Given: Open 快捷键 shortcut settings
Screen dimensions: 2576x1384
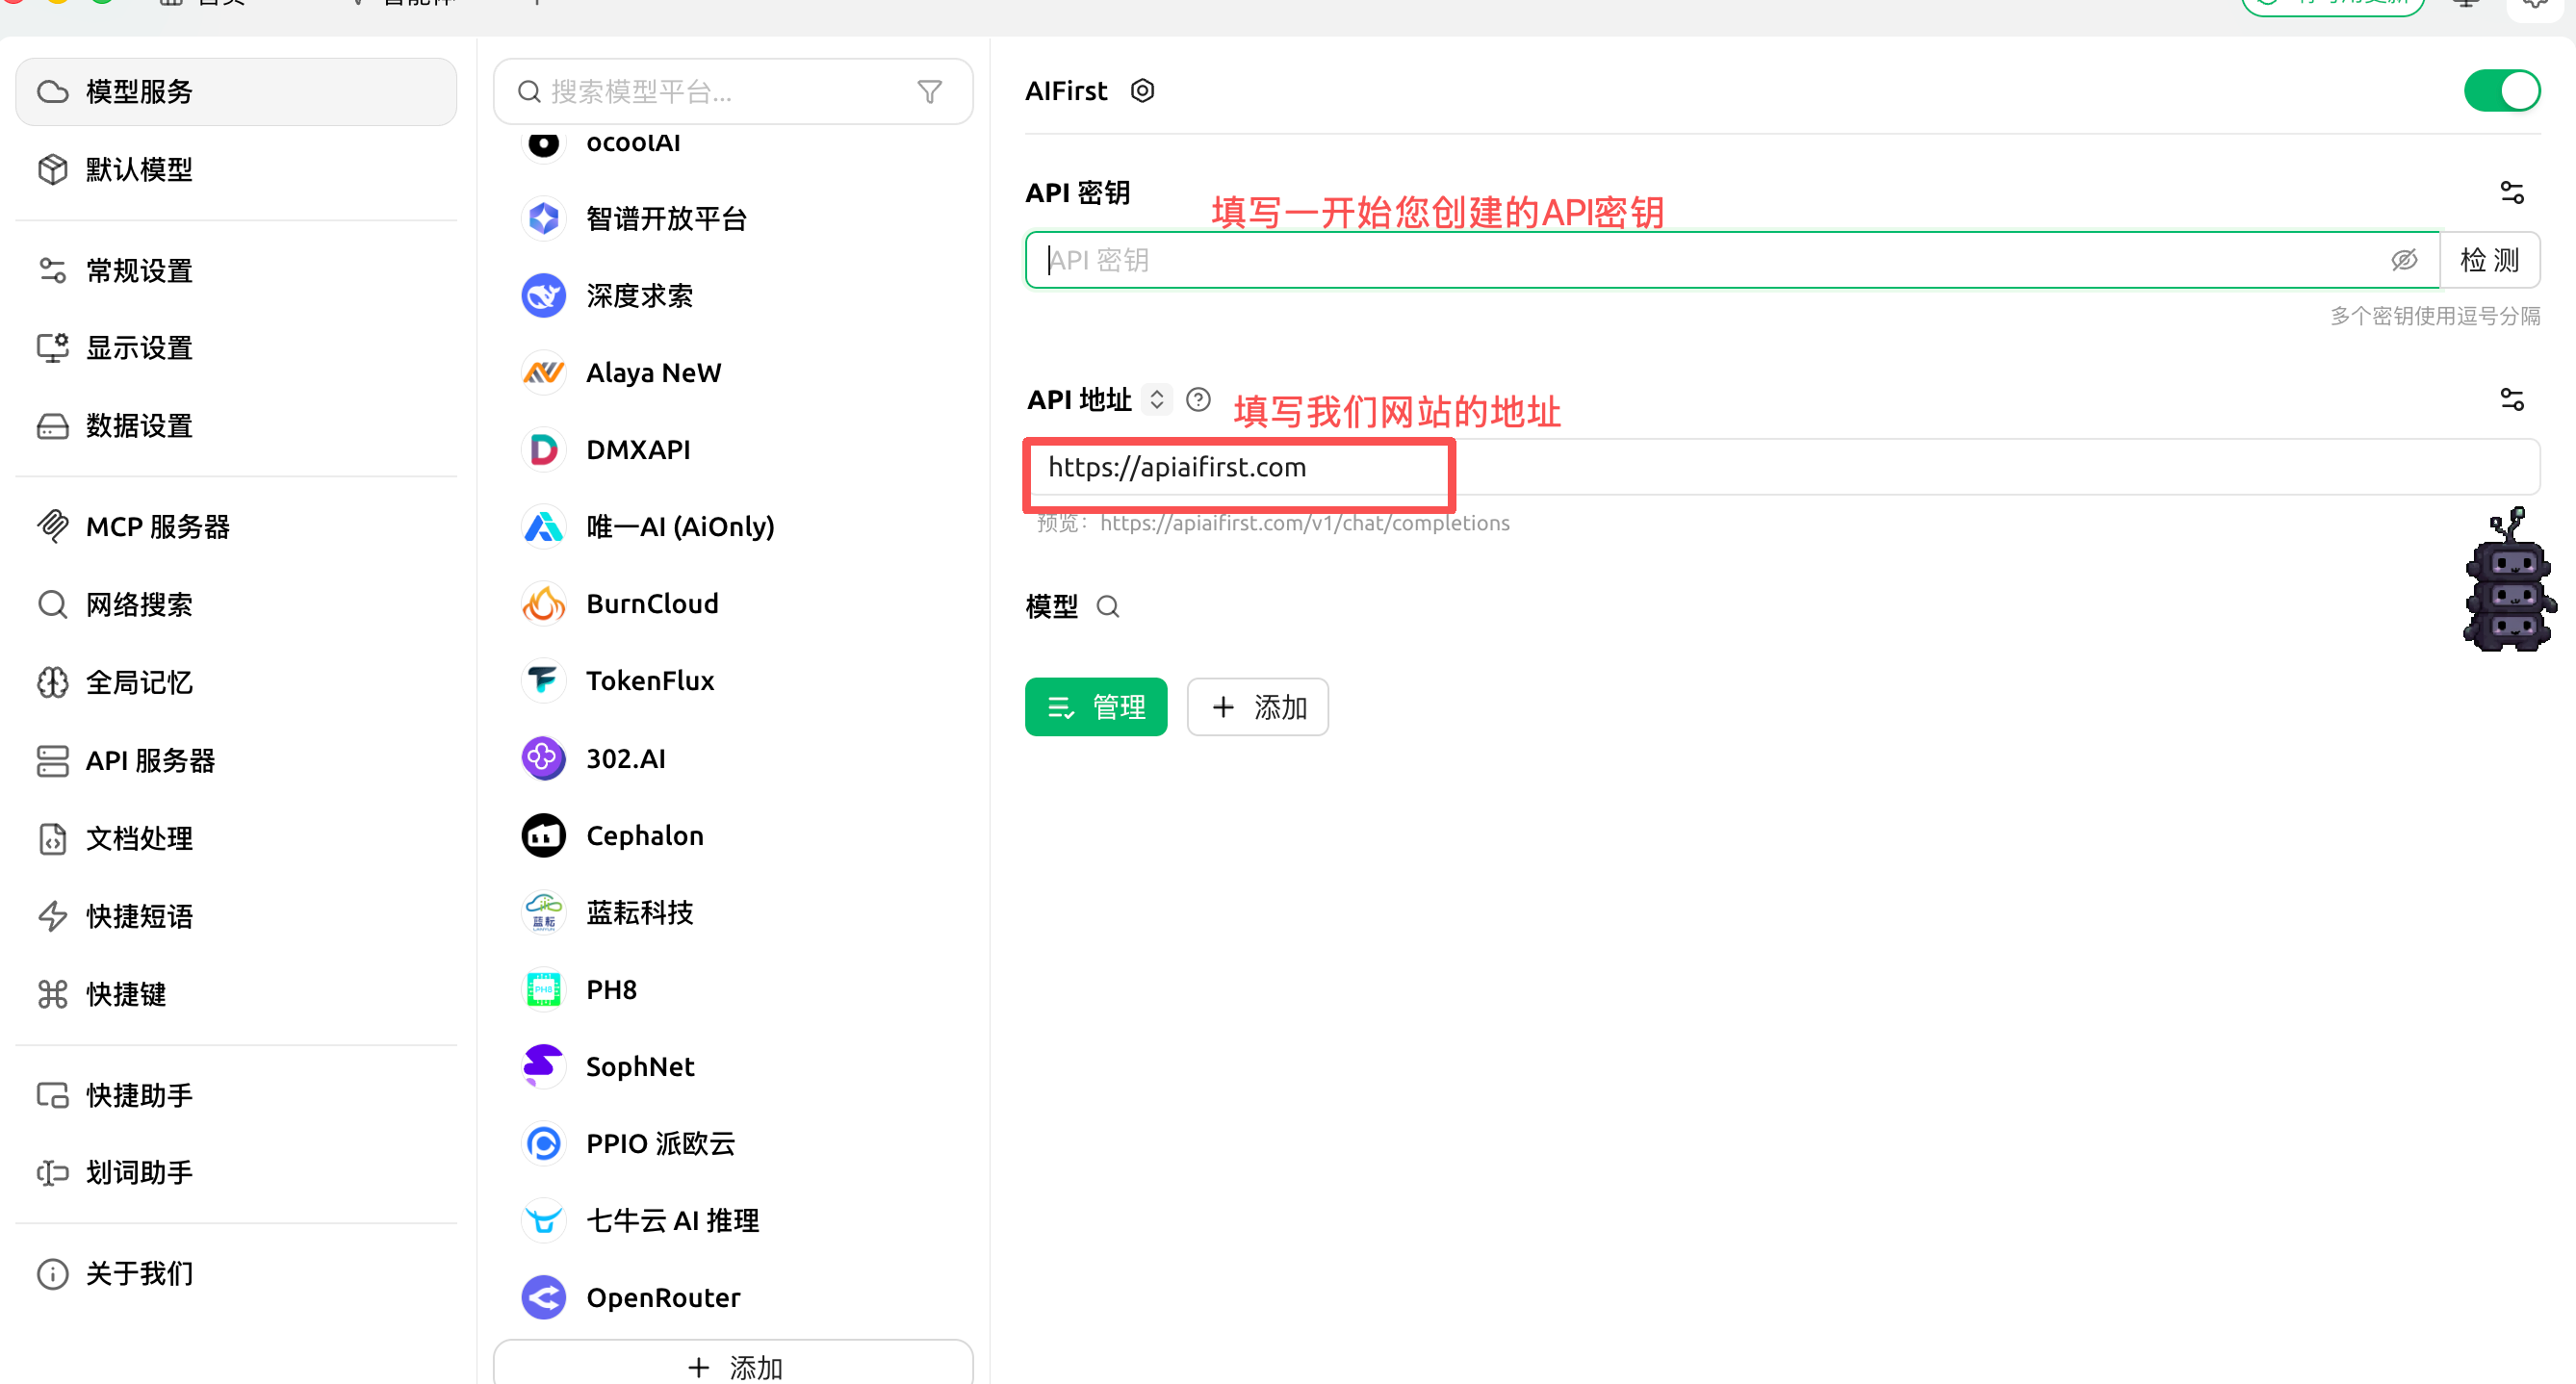Looking at the screenshot, I should [236, 994].
